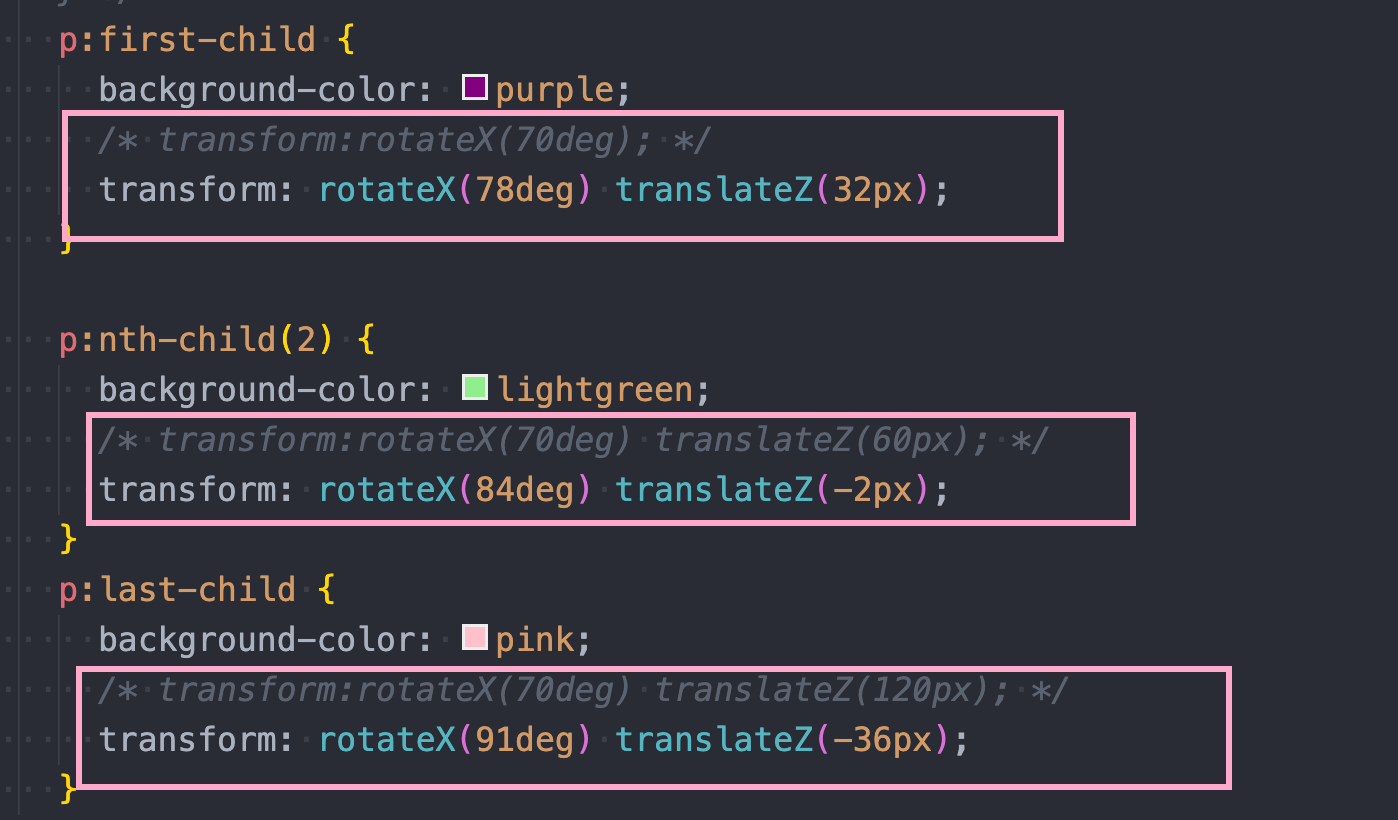Click the lightgreen color swatch
The image size is (1398, 820).
[x=475, y=387]
